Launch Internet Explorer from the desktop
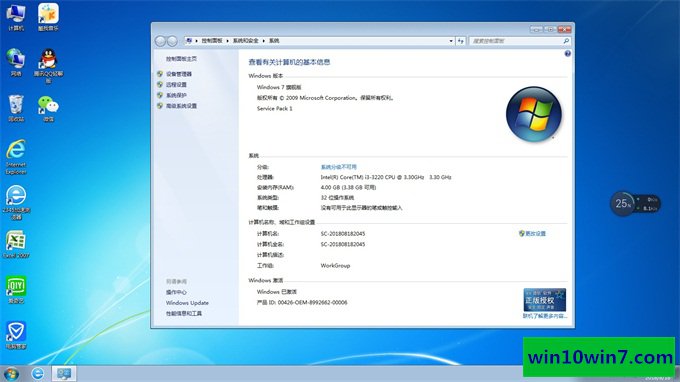This screenshot has height=382, width=680. pyautogui.click(x=16, y=157)
